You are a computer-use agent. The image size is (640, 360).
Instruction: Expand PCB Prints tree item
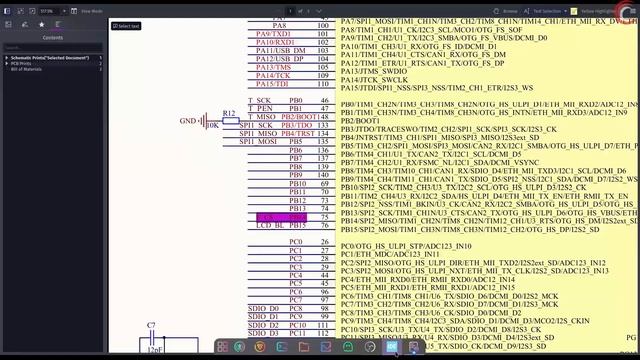point(7,64)
